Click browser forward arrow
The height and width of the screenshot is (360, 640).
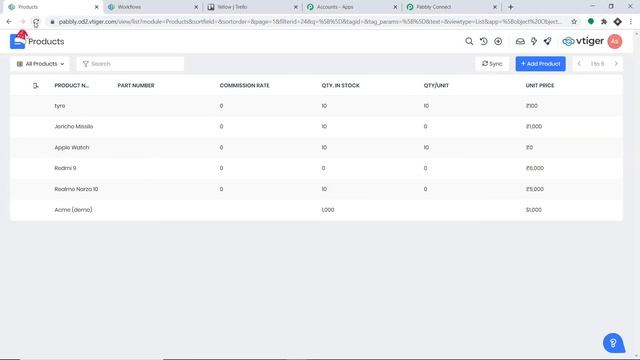22,22
